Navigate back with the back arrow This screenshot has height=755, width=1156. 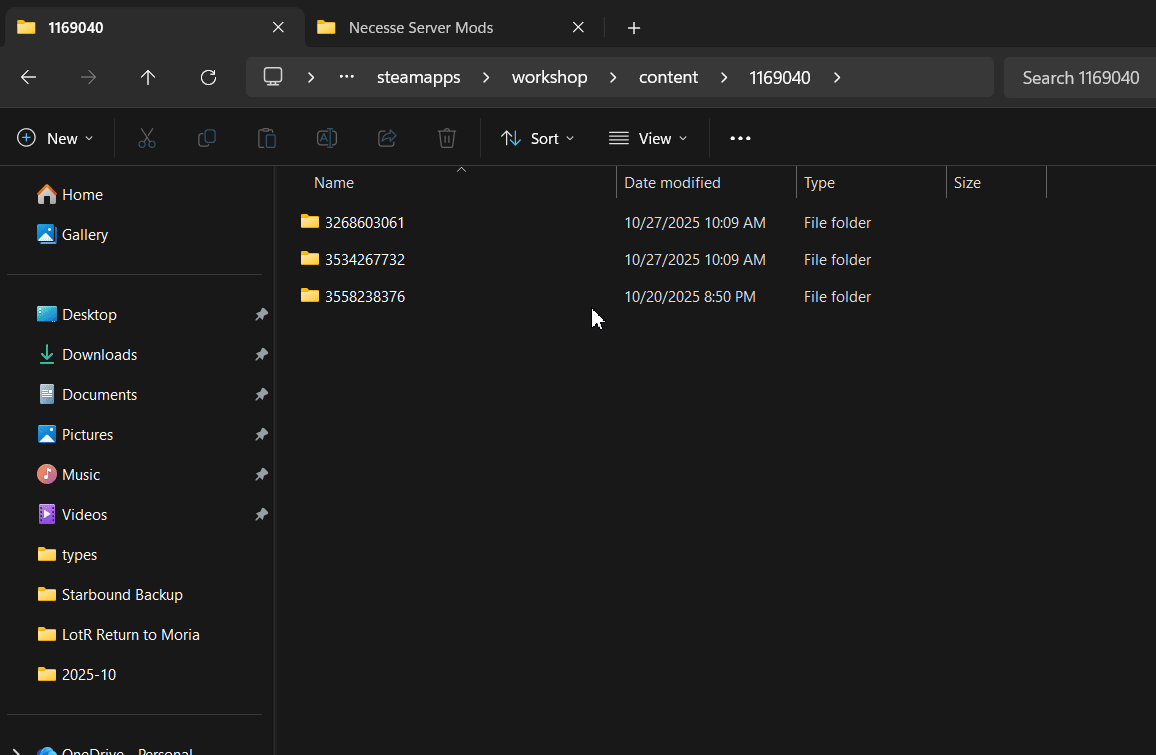[x=28, y=77]
